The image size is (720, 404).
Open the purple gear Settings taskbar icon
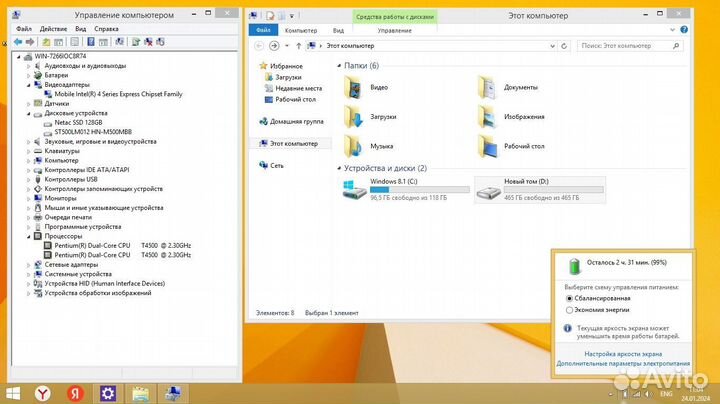[108, 393]
